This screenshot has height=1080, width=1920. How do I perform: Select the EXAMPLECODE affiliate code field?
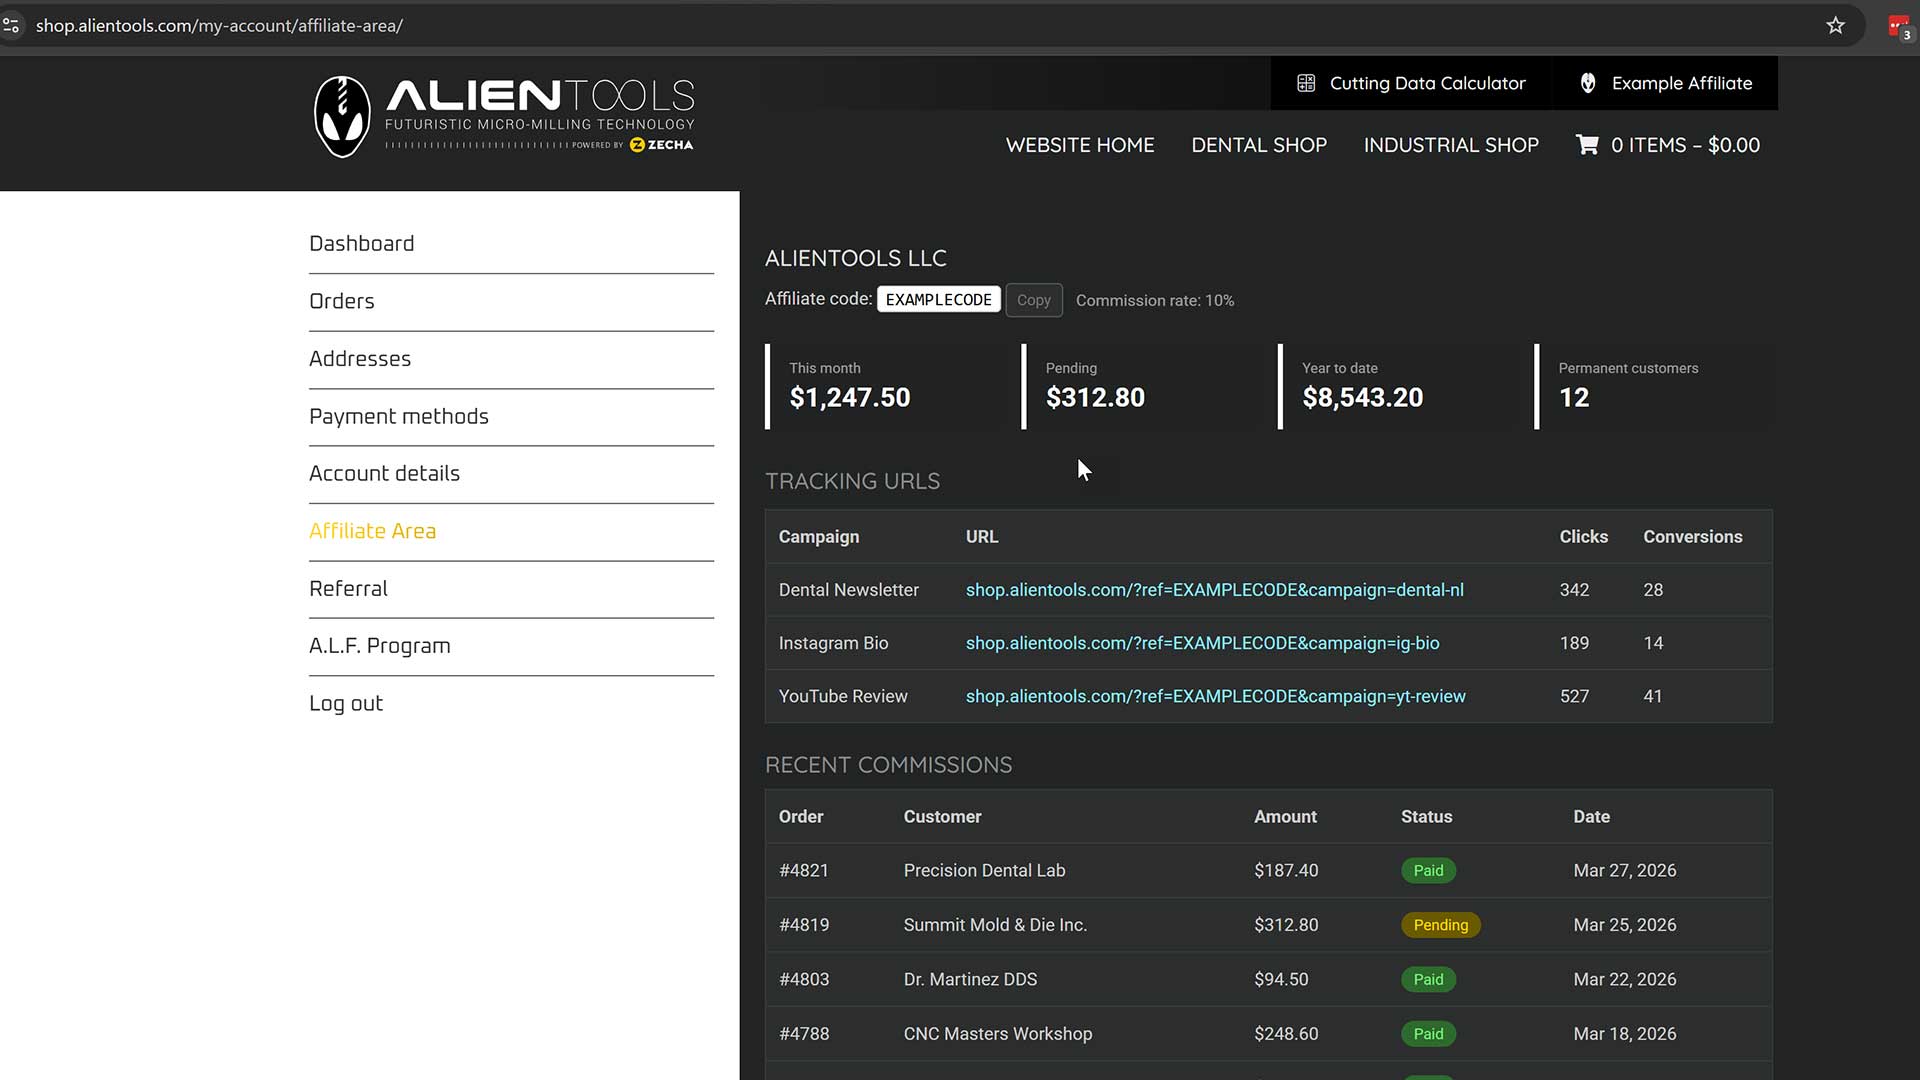(938, 300)
